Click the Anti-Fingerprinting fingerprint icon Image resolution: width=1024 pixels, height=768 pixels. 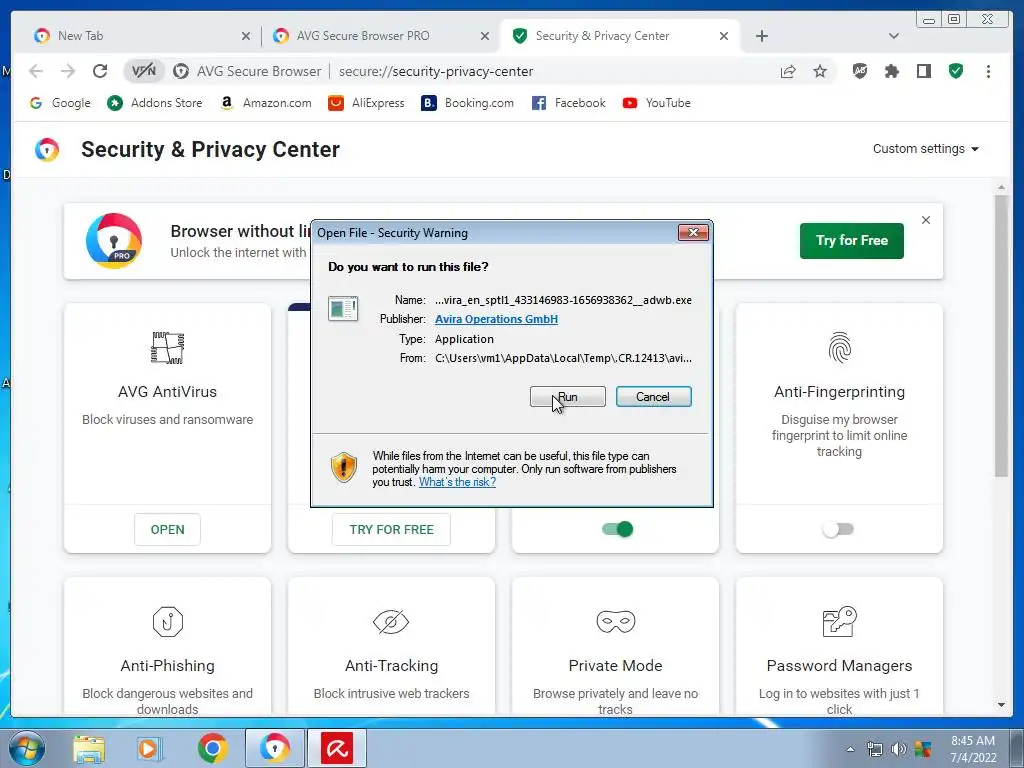839,347
